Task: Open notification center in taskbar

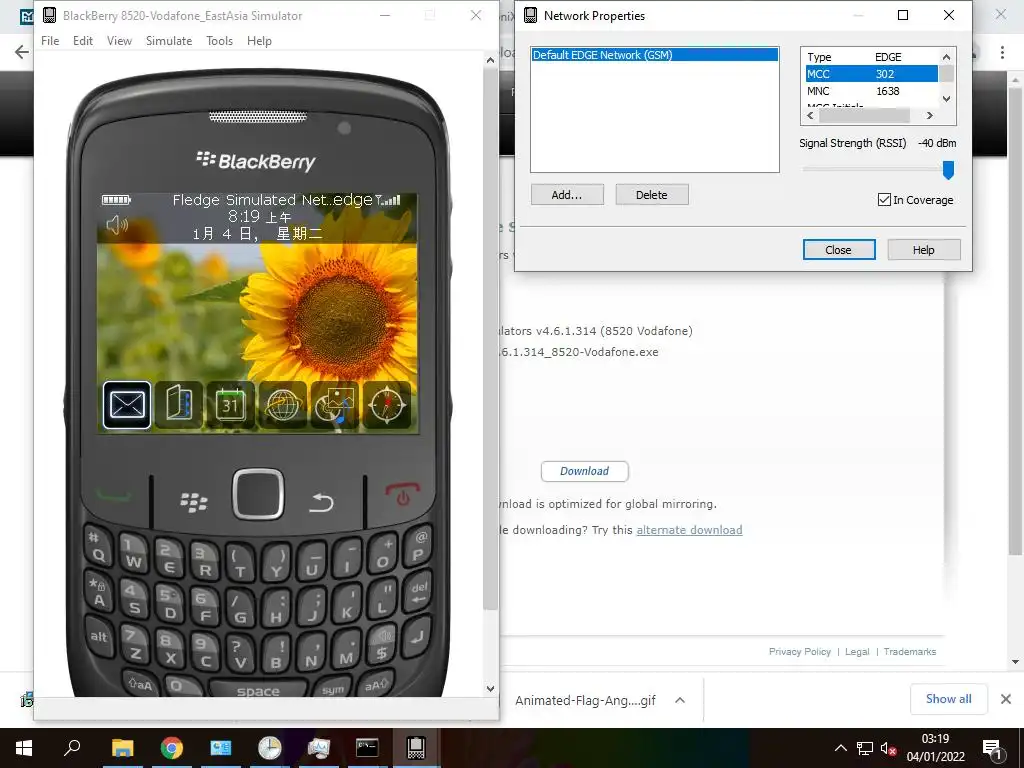Action: tap(992, 749)
